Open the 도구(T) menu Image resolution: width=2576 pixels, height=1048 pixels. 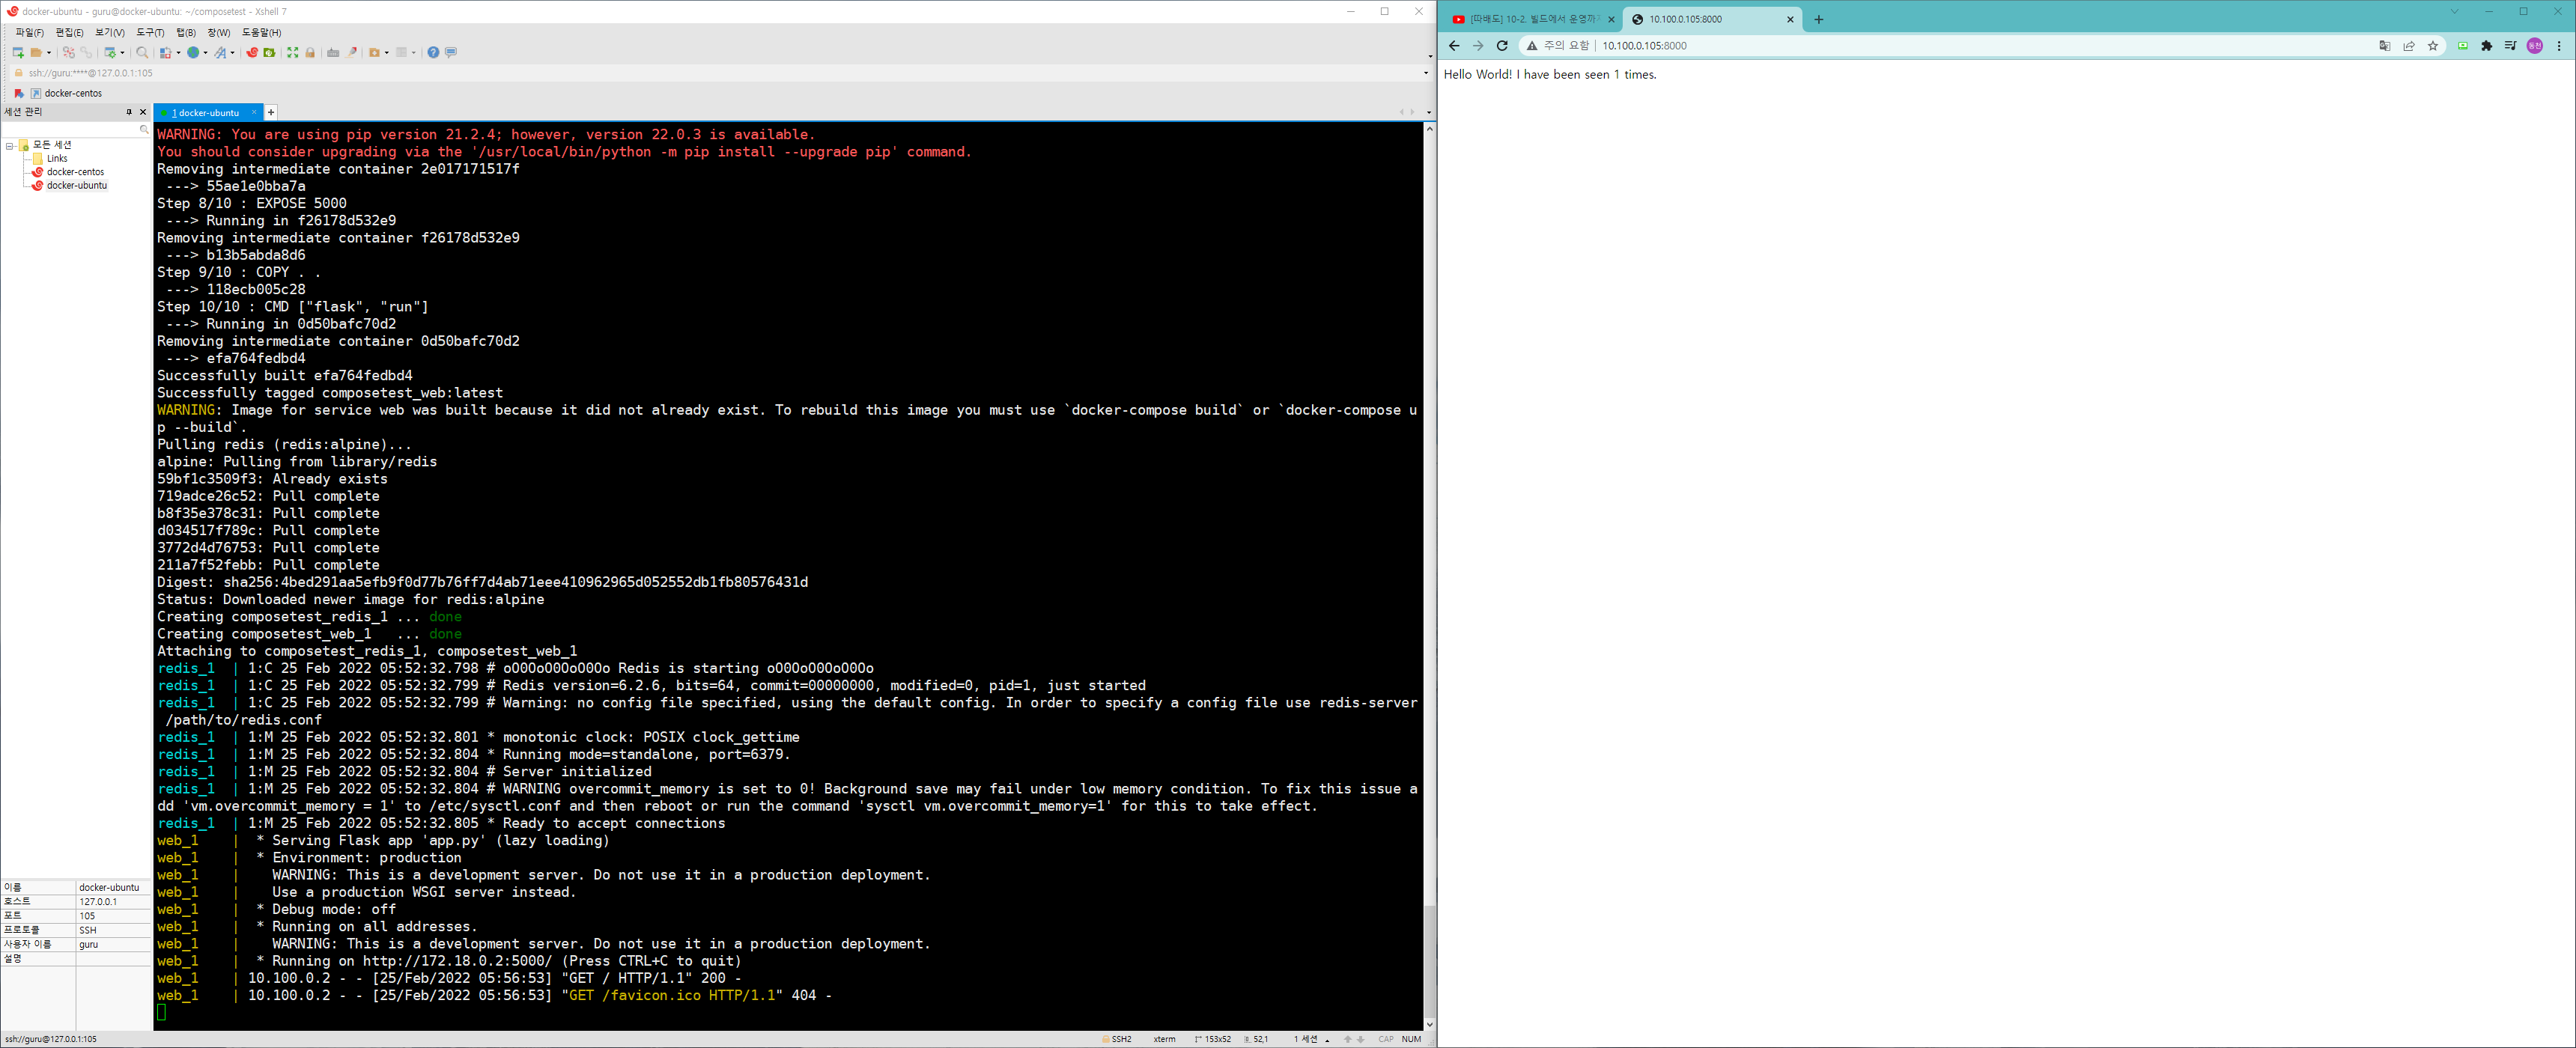point(150,33)
